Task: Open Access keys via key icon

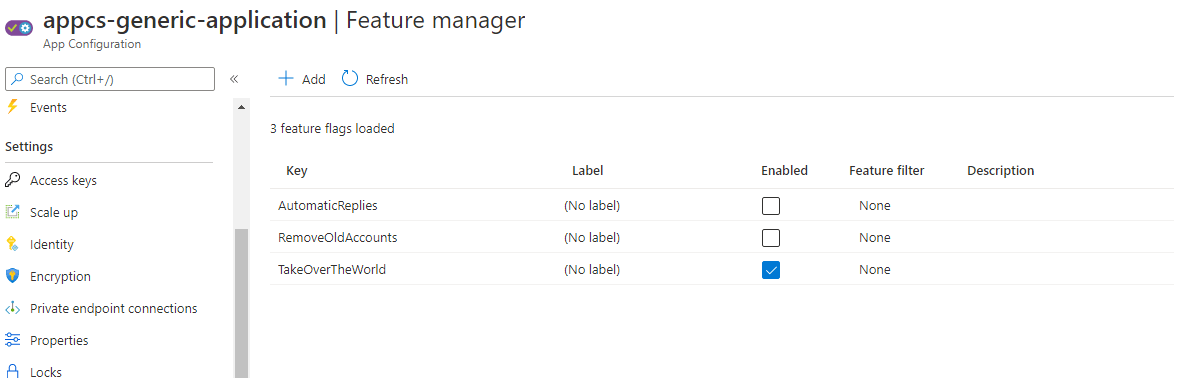Action: click(x=12, y=180)
